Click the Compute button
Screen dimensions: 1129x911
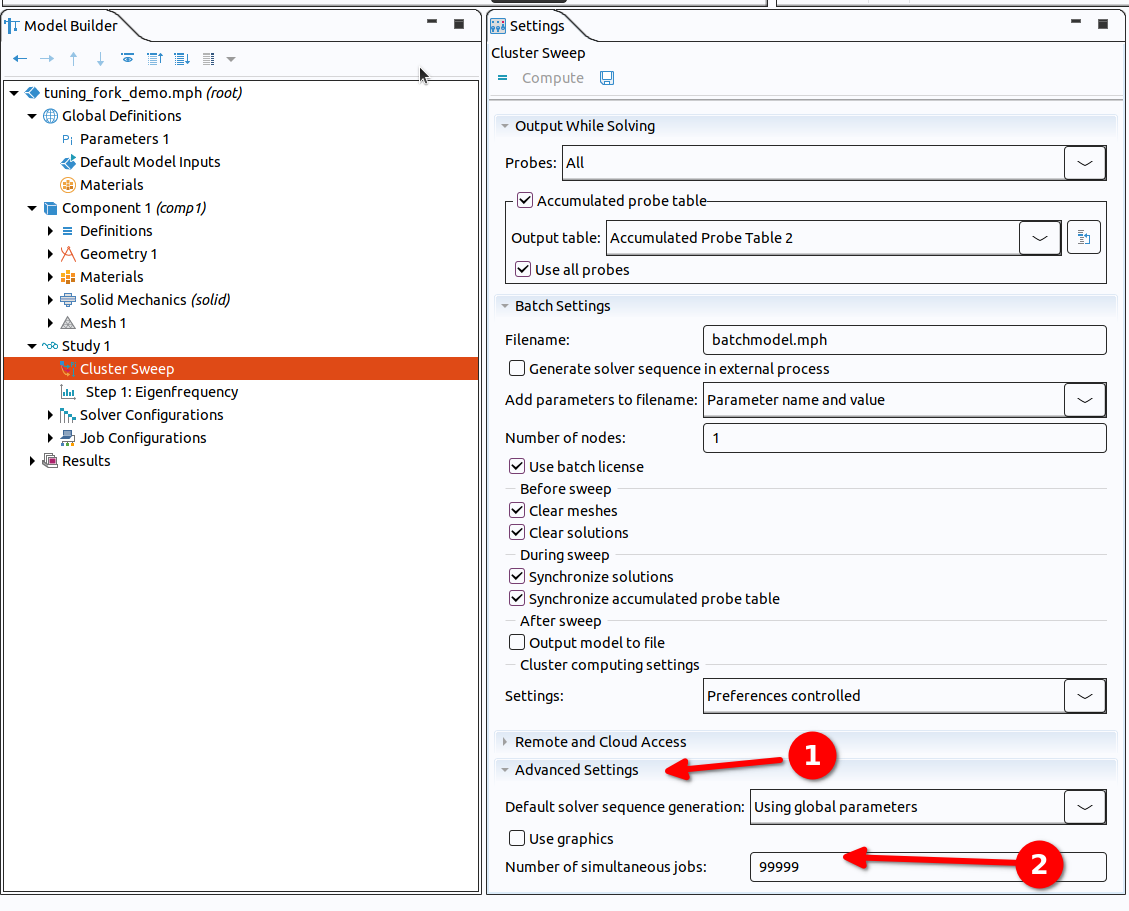(x=552, y=78)
